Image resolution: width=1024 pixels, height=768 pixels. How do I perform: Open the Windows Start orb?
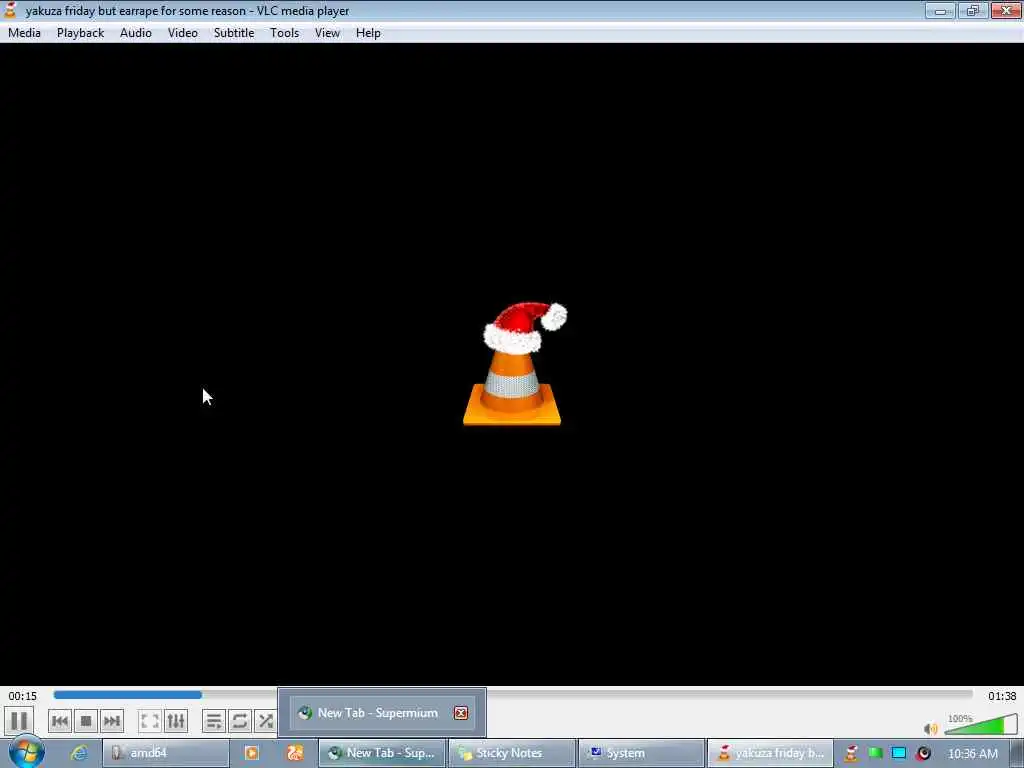point(27,752)
